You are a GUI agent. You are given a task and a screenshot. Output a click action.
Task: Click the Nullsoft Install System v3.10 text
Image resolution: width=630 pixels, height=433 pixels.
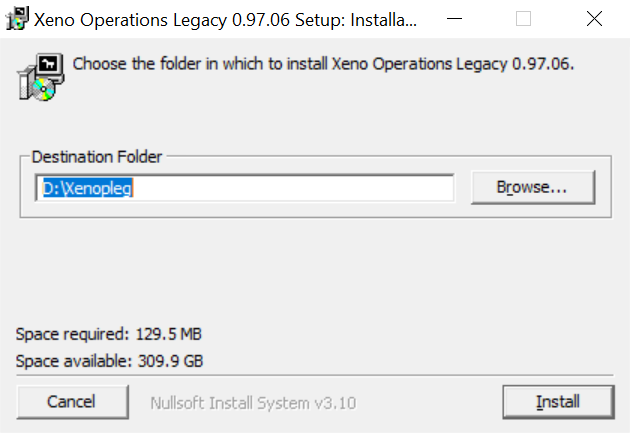click(253, 403)
